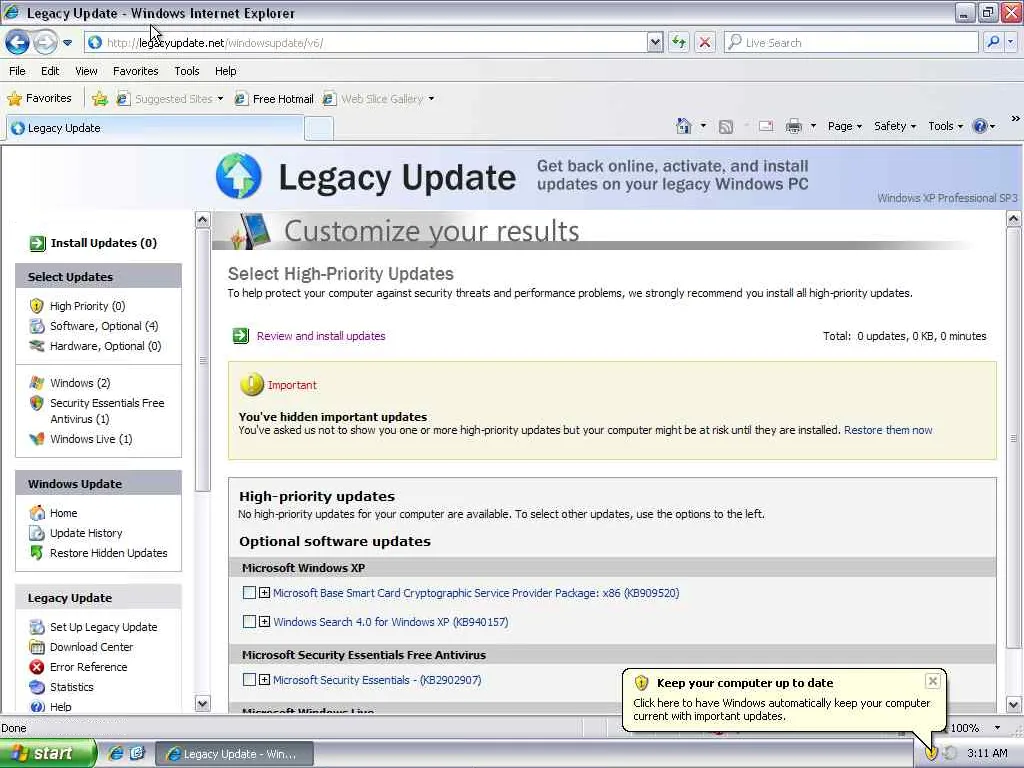The height and width of the screenshot is (768, 1024).
Task: Open the File menu
Action: [x=18, y=71]
